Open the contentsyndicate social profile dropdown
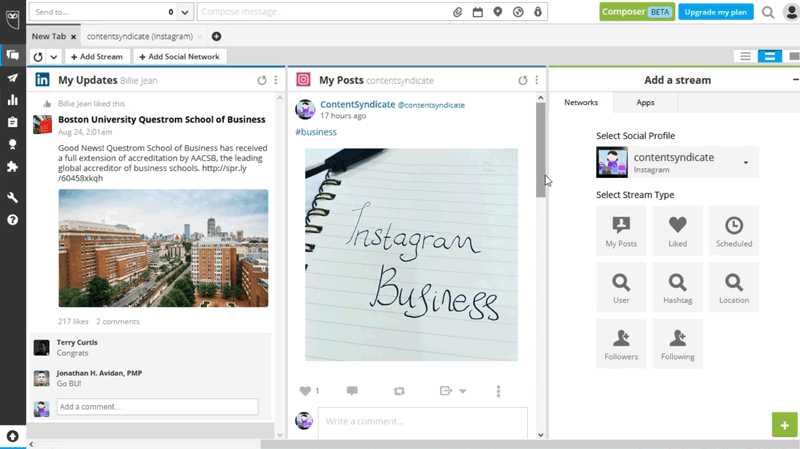 click(x=745, y=163)
